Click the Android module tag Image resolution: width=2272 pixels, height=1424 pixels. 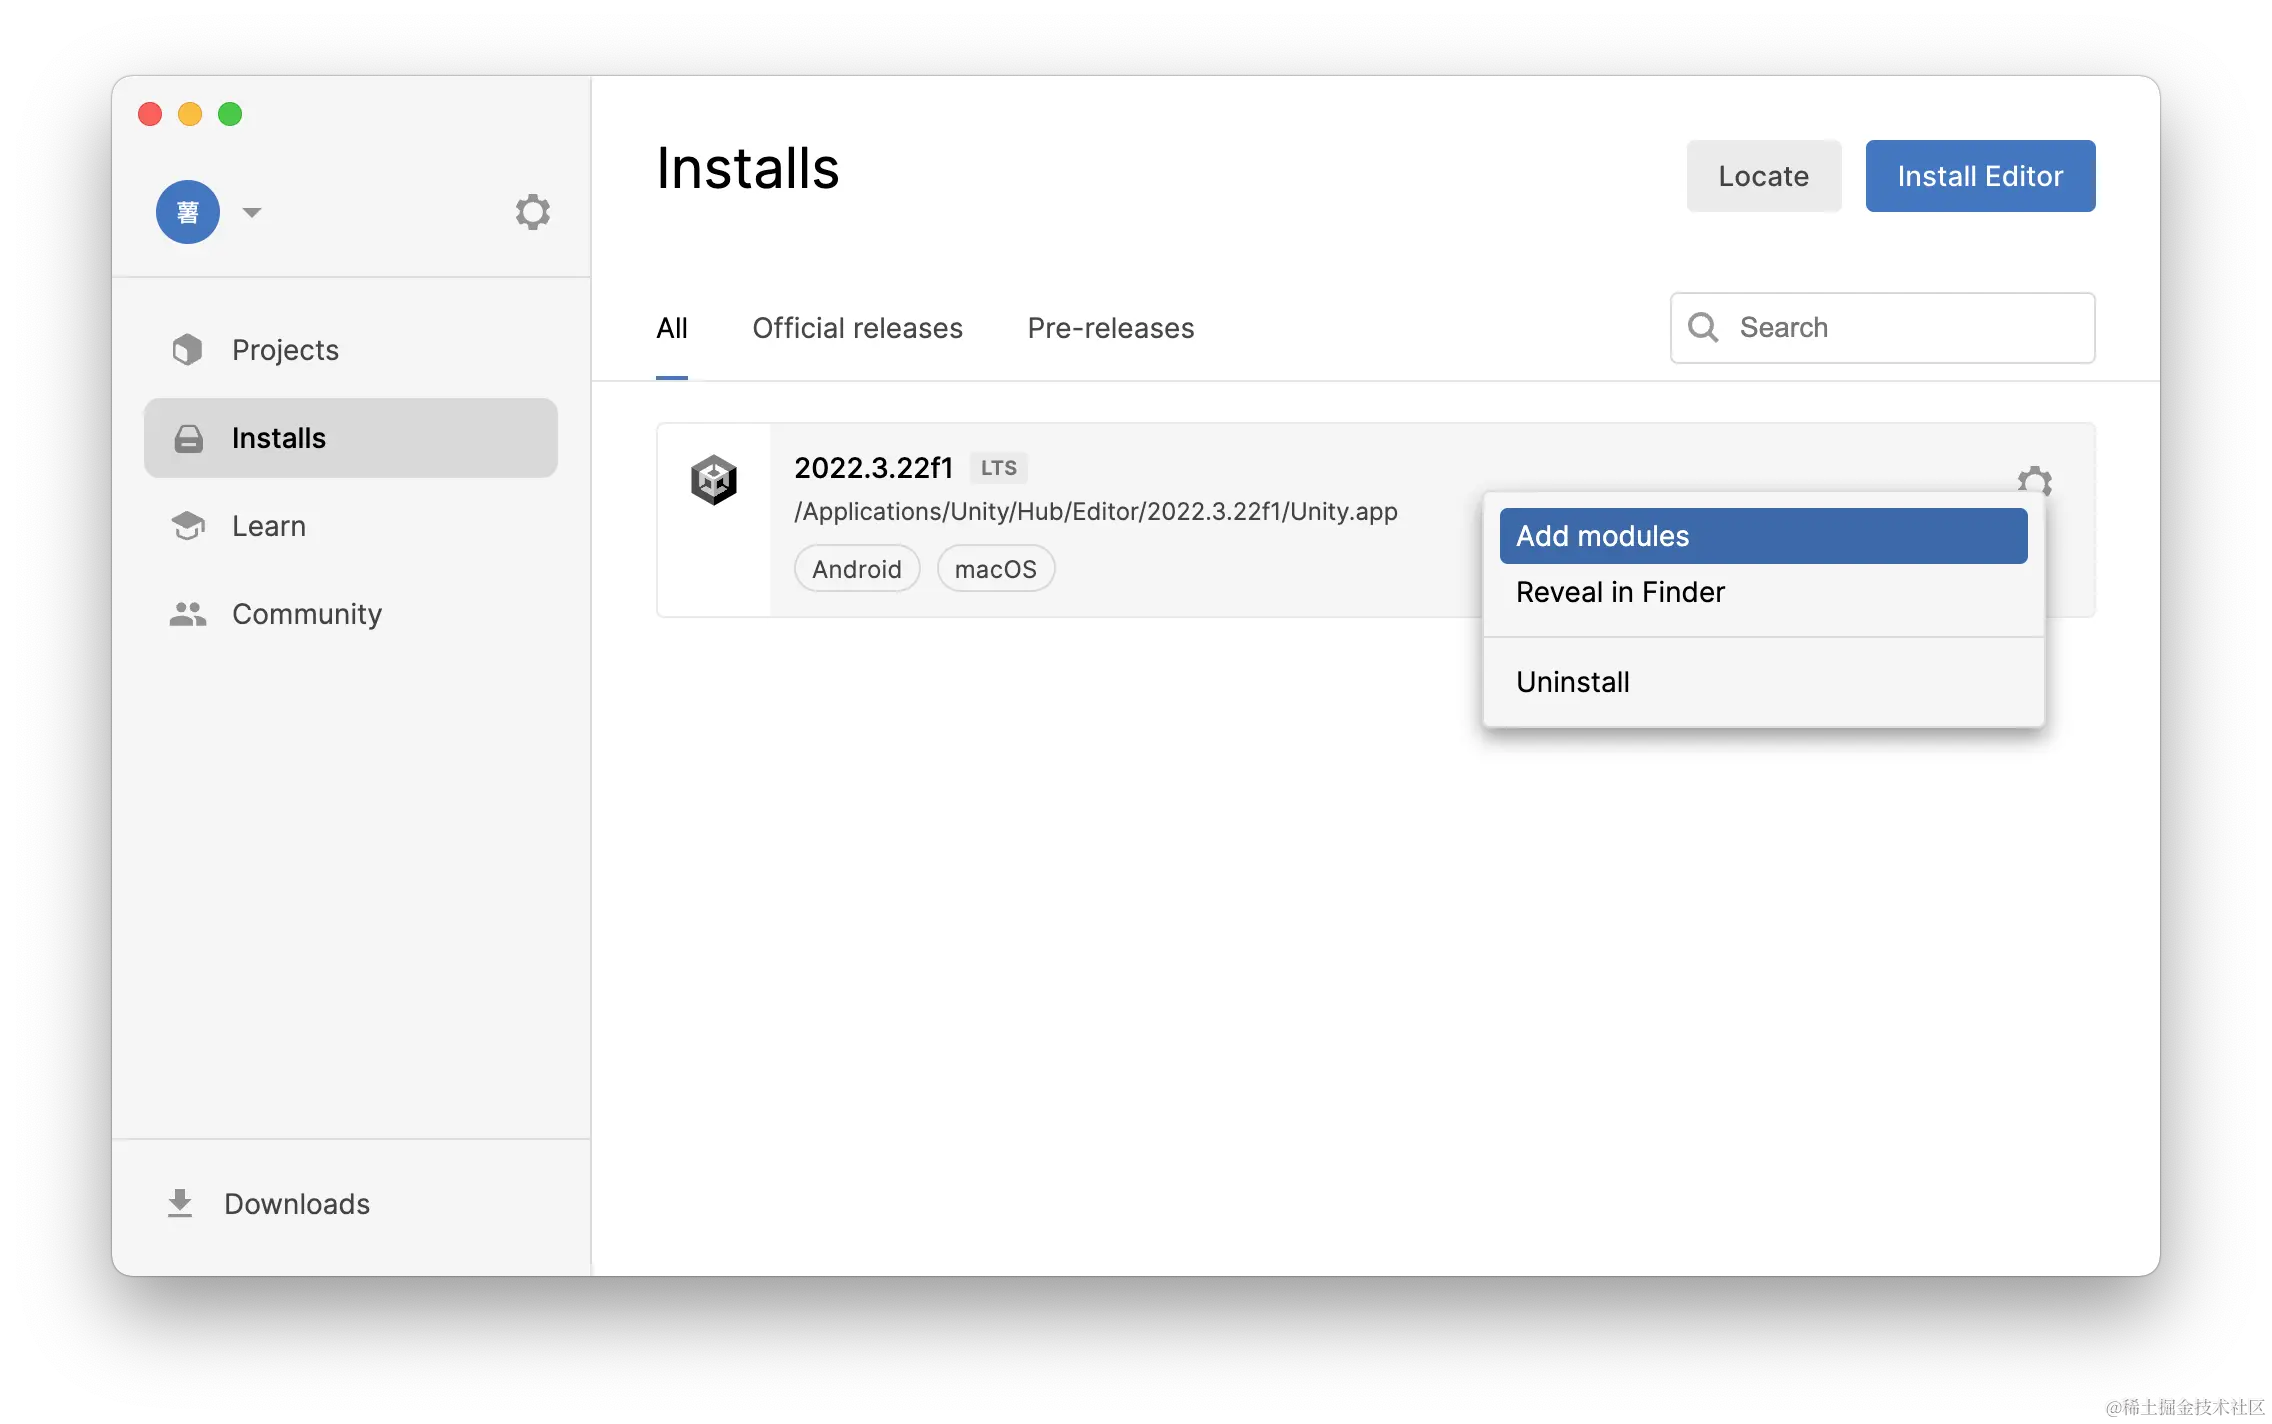click(856, 569)
